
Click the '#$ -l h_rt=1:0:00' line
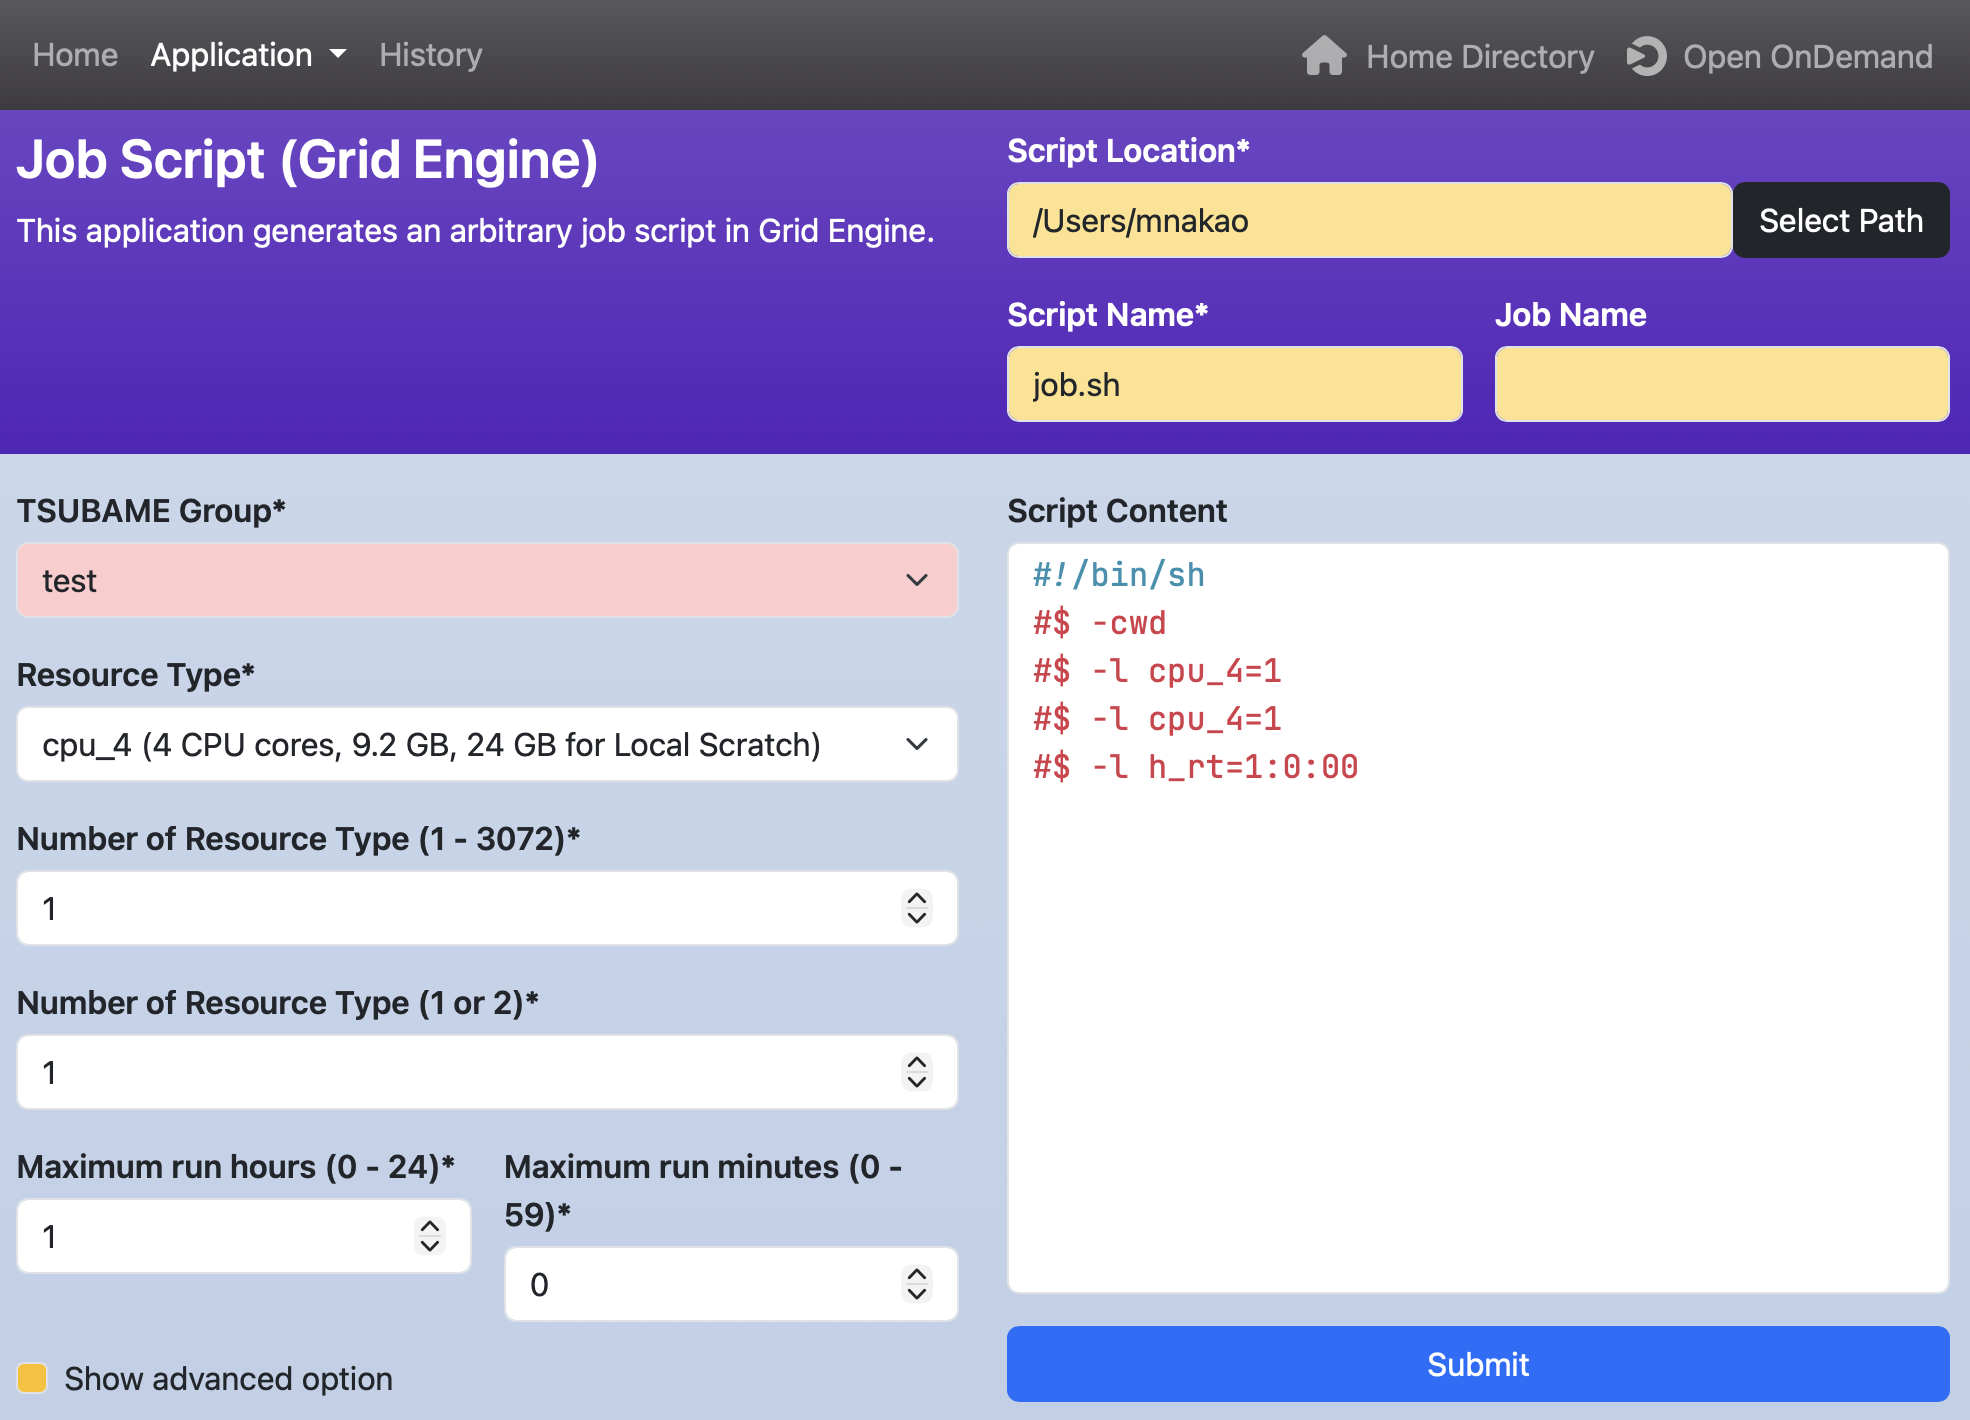[x=1195, y=767]
